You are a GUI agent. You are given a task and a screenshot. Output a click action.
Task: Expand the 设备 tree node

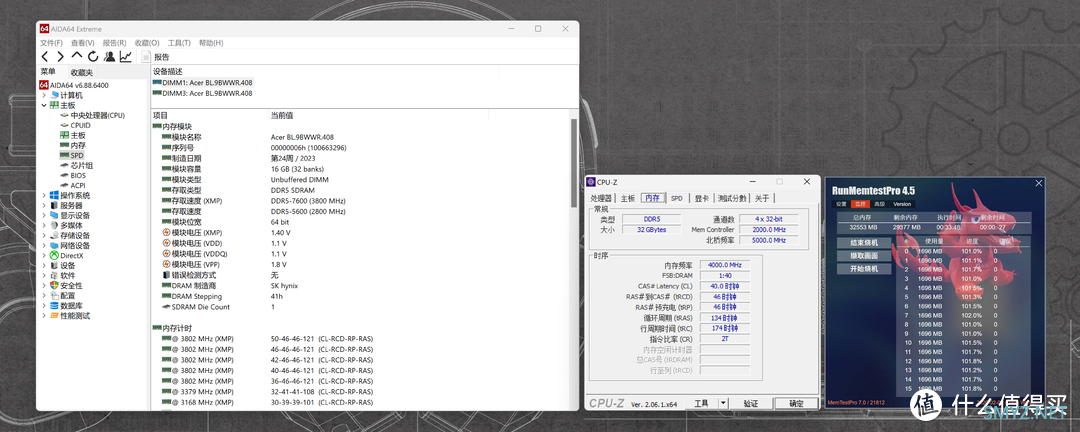click(44, 265)
